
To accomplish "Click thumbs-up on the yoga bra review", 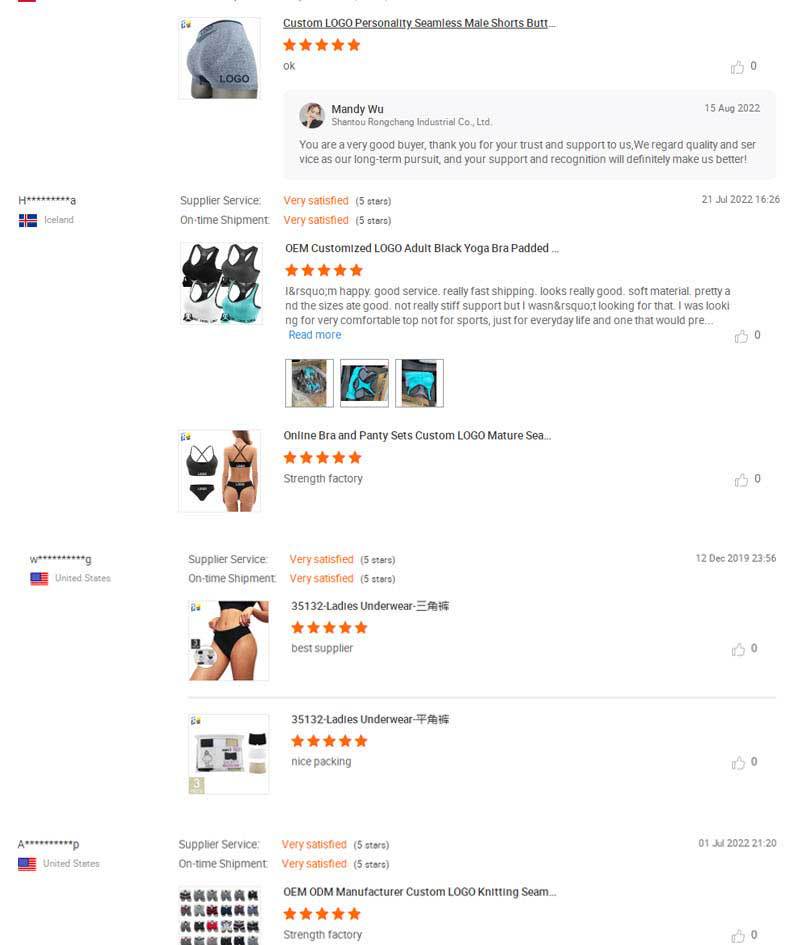I will click(x=741, y=336).
